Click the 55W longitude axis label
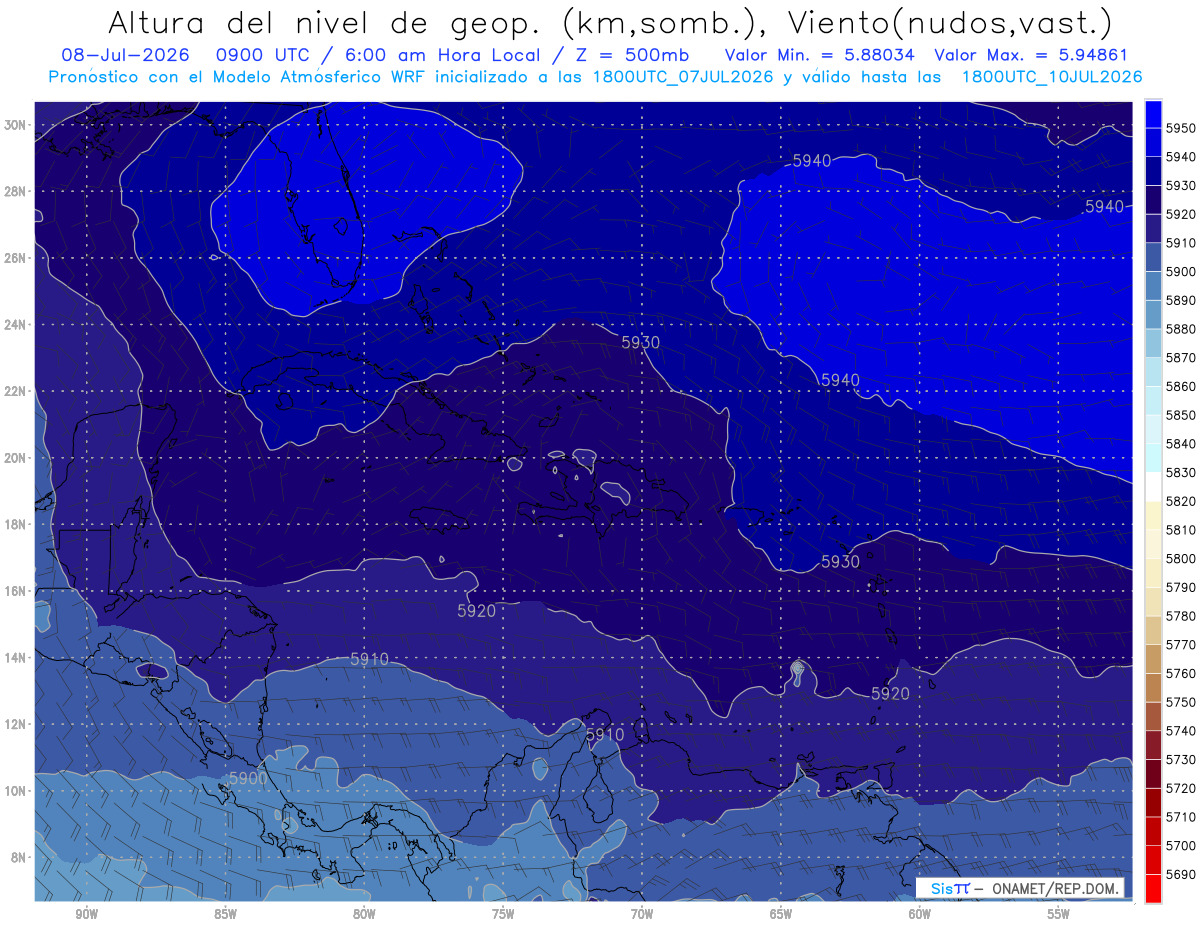 tap(1058, 913)
